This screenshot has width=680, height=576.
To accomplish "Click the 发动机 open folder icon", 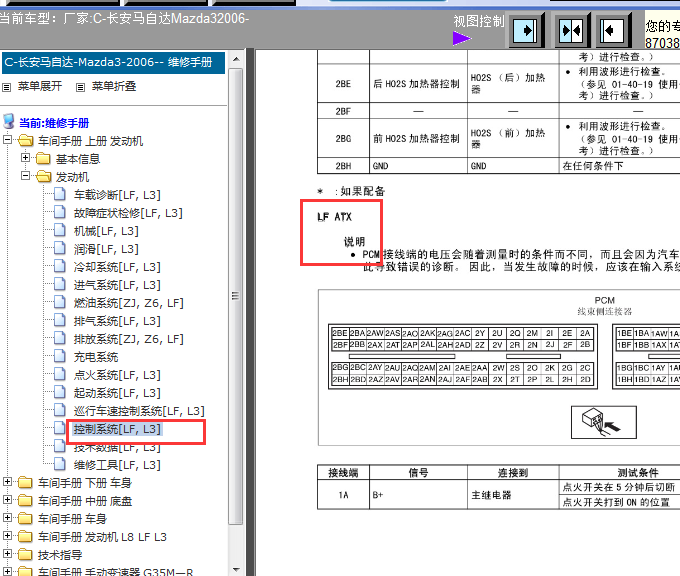I will click(44, 176).
